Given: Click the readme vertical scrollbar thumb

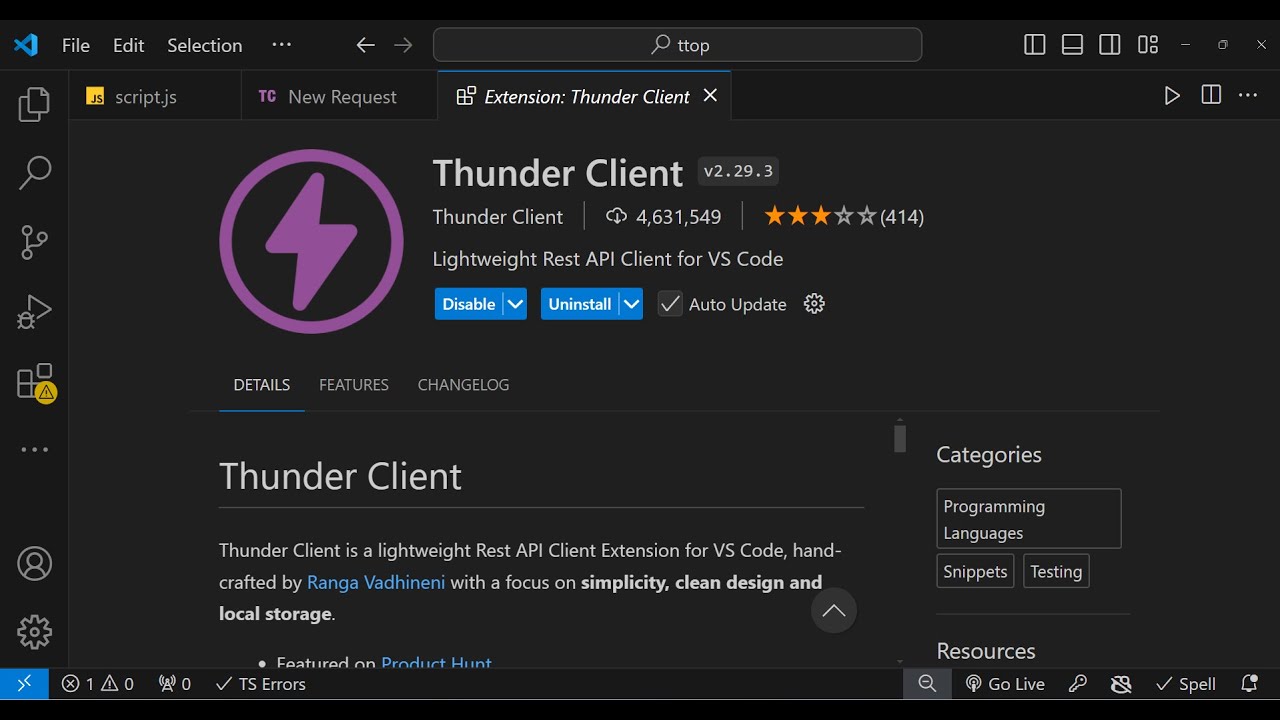Looking at the screenshot, I should coord(900,438).
